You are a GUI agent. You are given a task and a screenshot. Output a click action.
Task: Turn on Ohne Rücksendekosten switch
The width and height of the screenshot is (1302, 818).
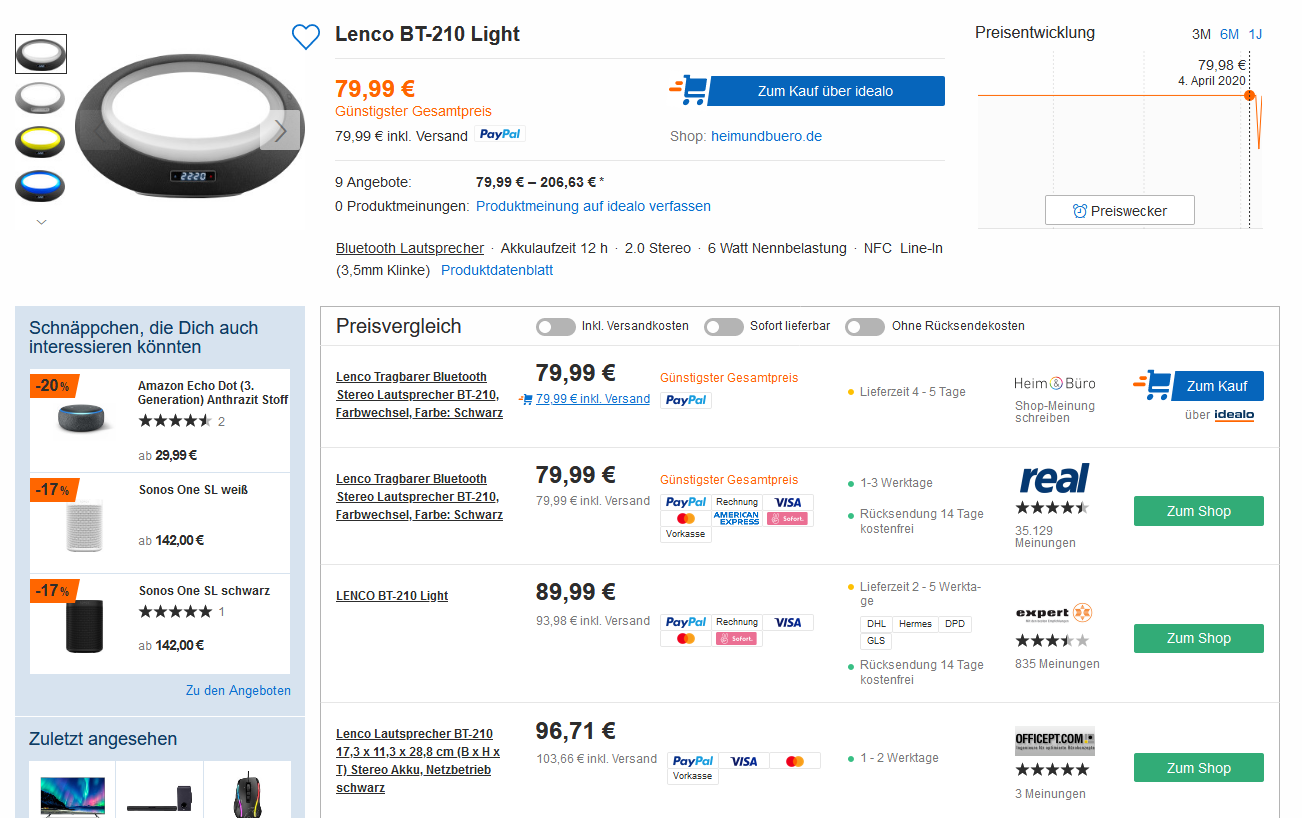865,326
